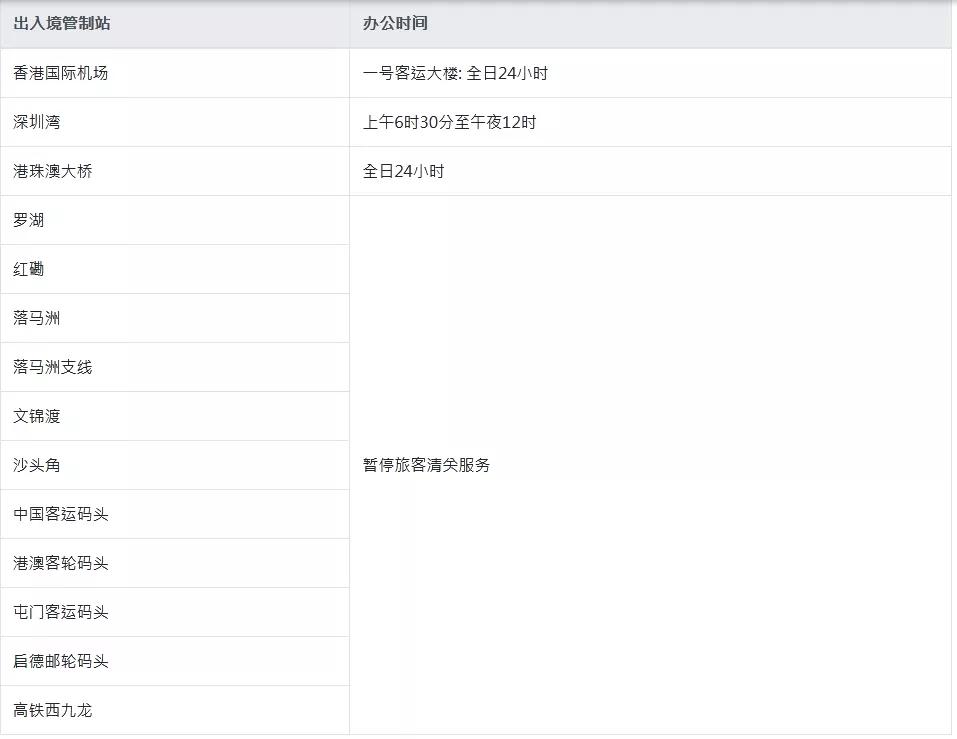Click the 落马洲 cell
This screenshot has width=957, height=739.
pyautogui.click(x=37, y=318)
